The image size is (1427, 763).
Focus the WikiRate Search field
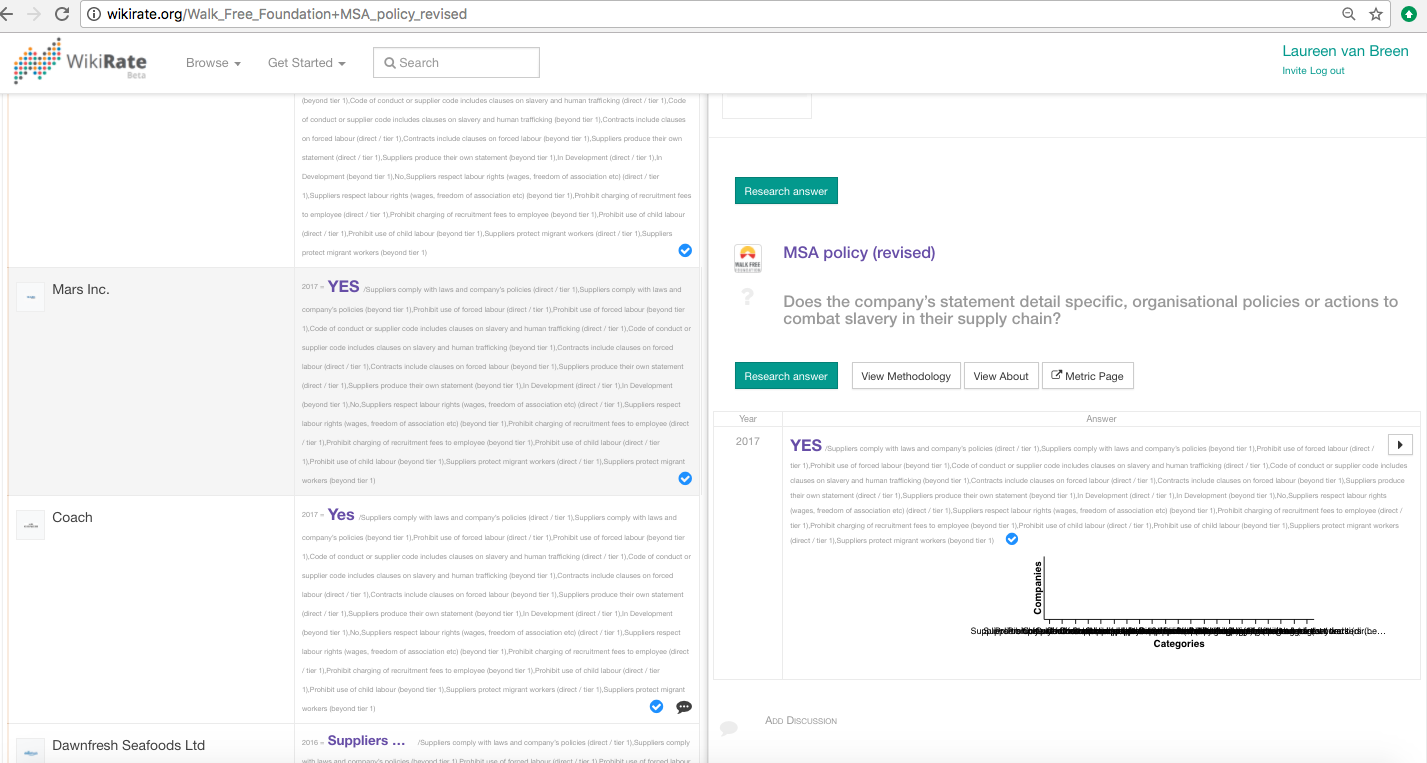point(456,62)
